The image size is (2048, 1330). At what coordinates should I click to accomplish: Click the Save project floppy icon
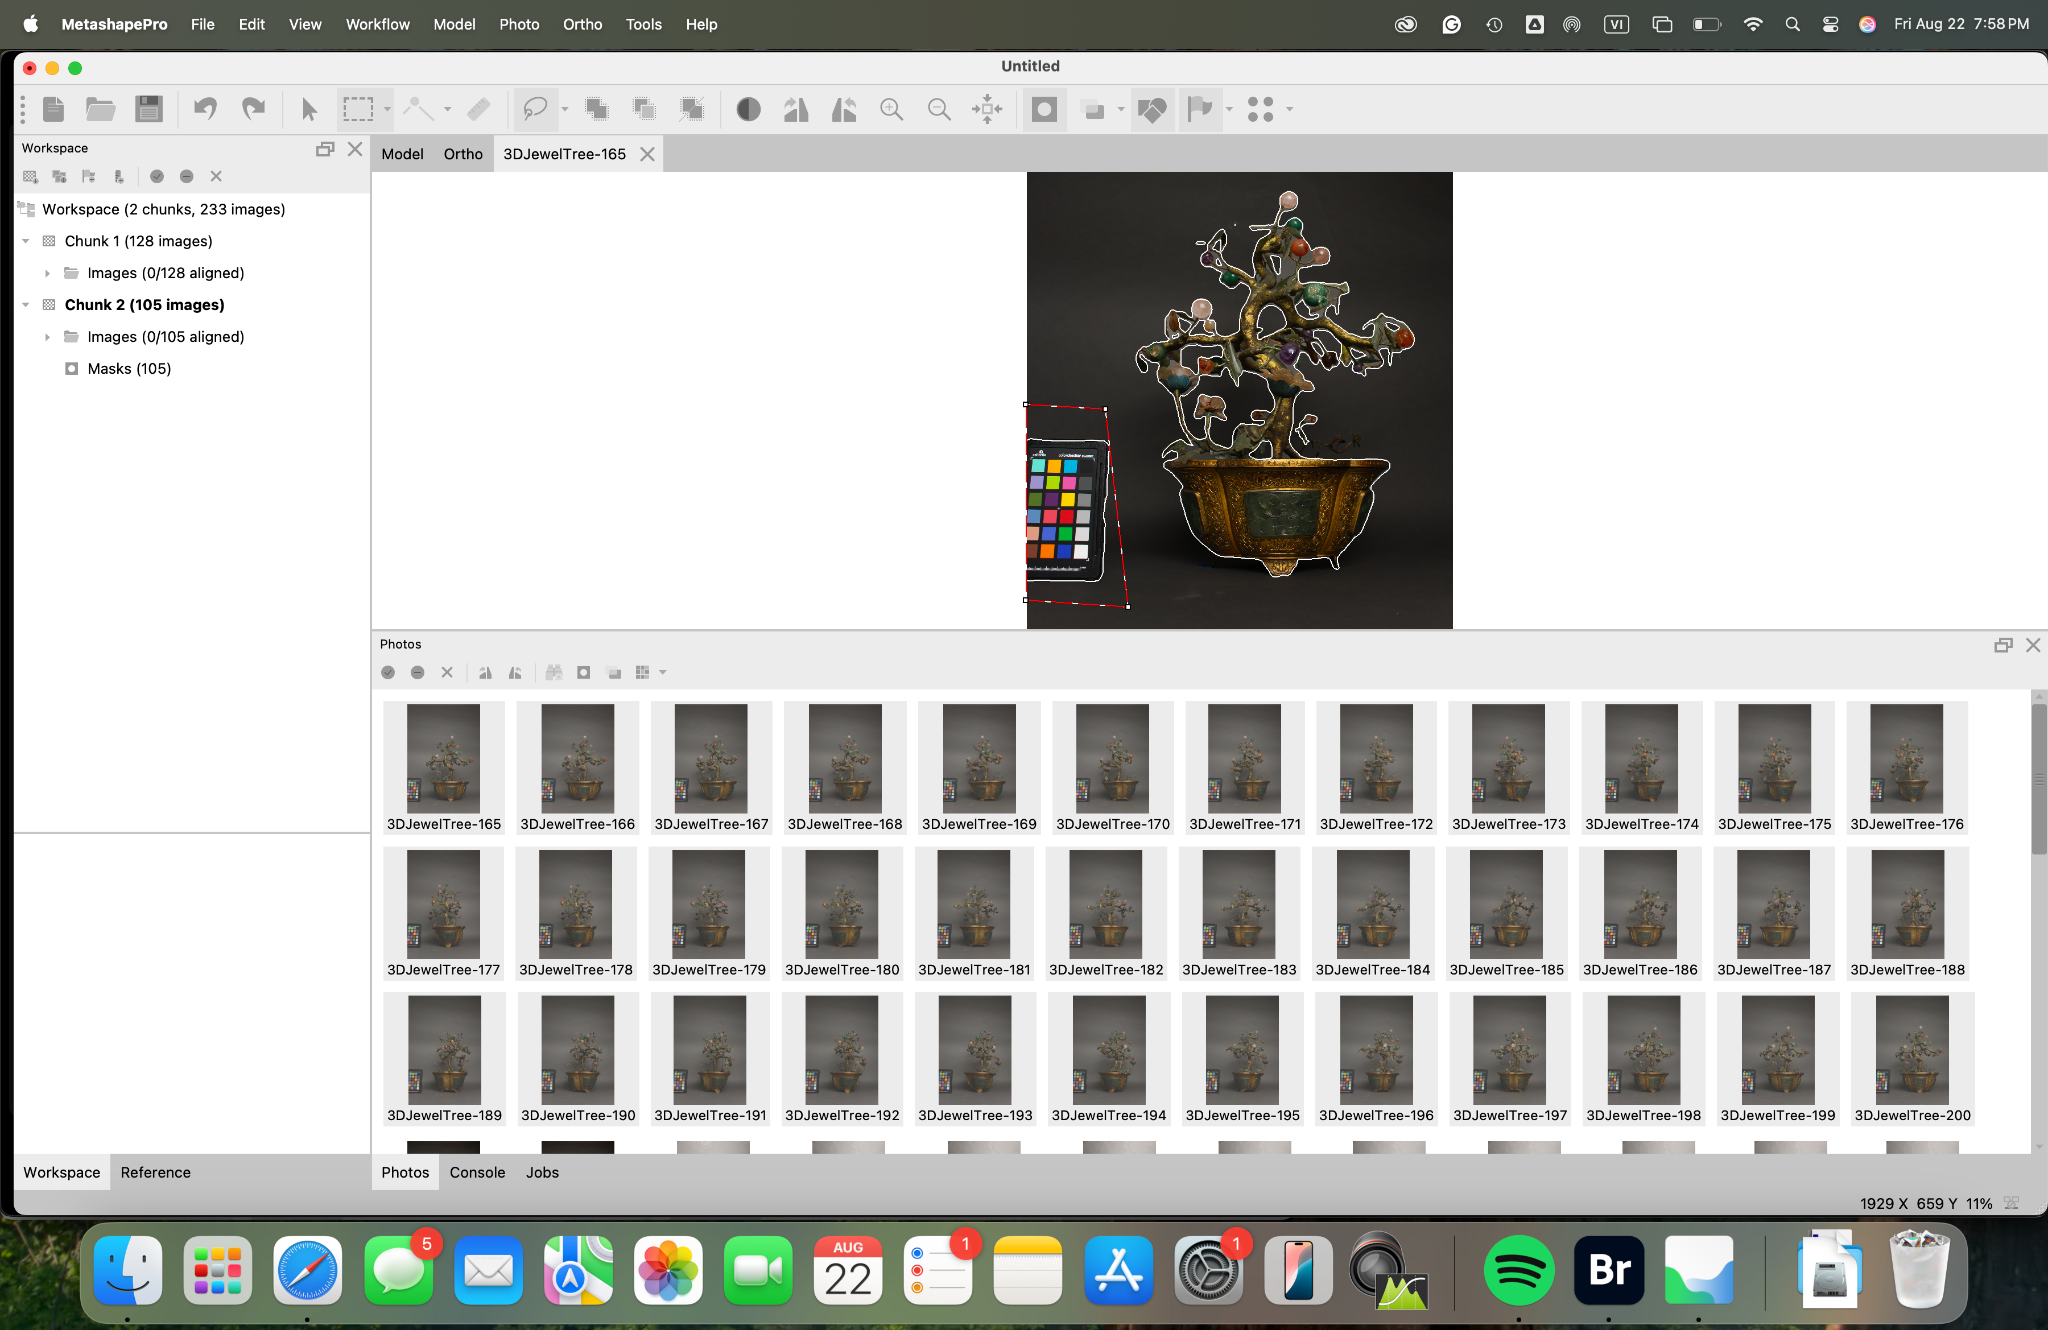149,109
